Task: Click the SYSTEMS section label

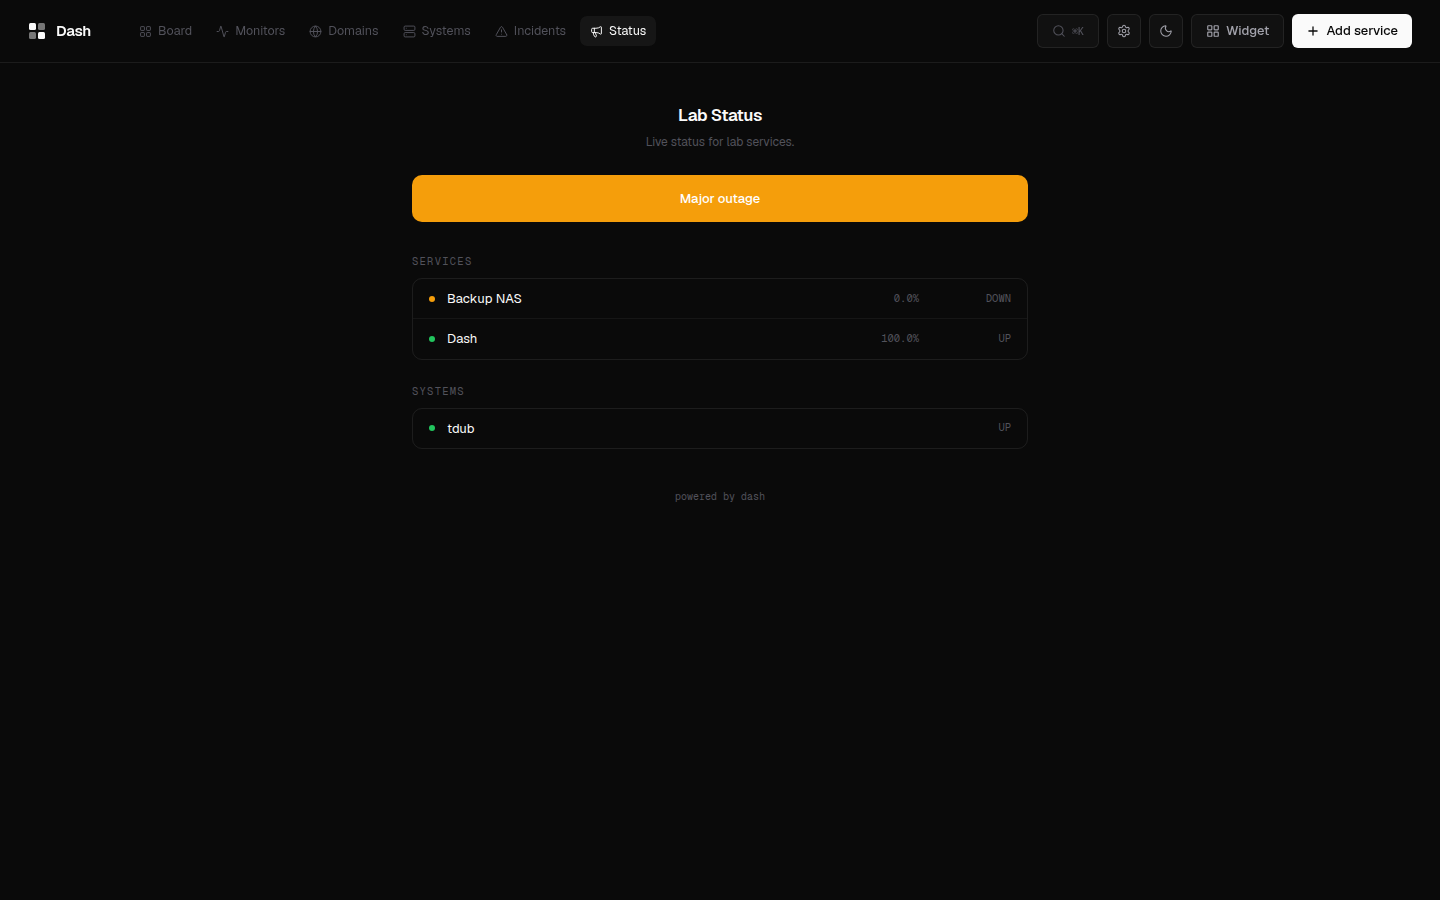Action: pyautogui.click(x=438, y=392)
